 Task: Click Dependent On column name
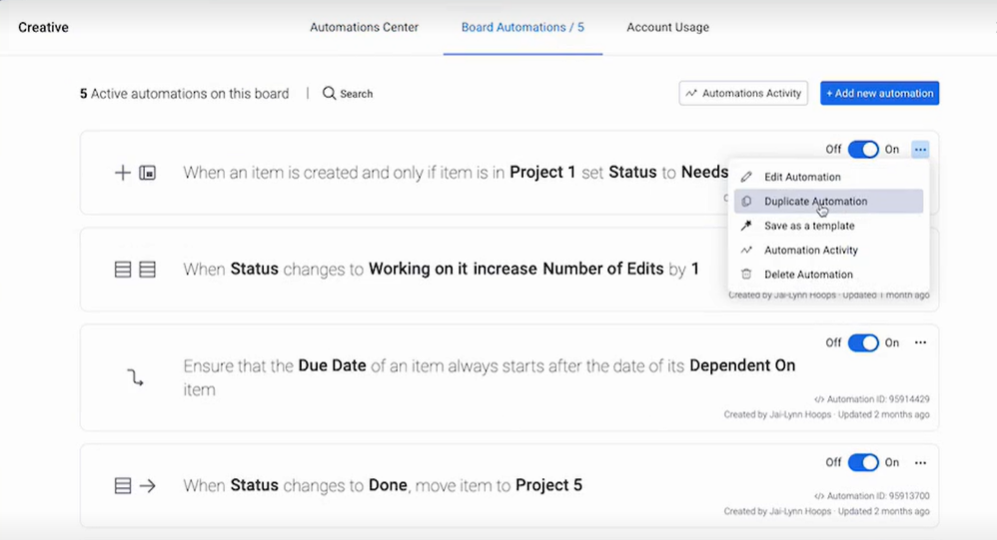tap(742, 366)
